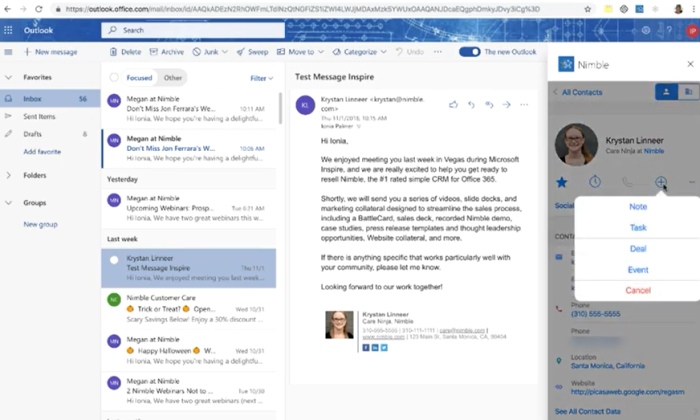Viewport: 700px width, 420px height.
Task: Click the plus add activity icon
Action: pyautogui.click(x=661, y=182)
